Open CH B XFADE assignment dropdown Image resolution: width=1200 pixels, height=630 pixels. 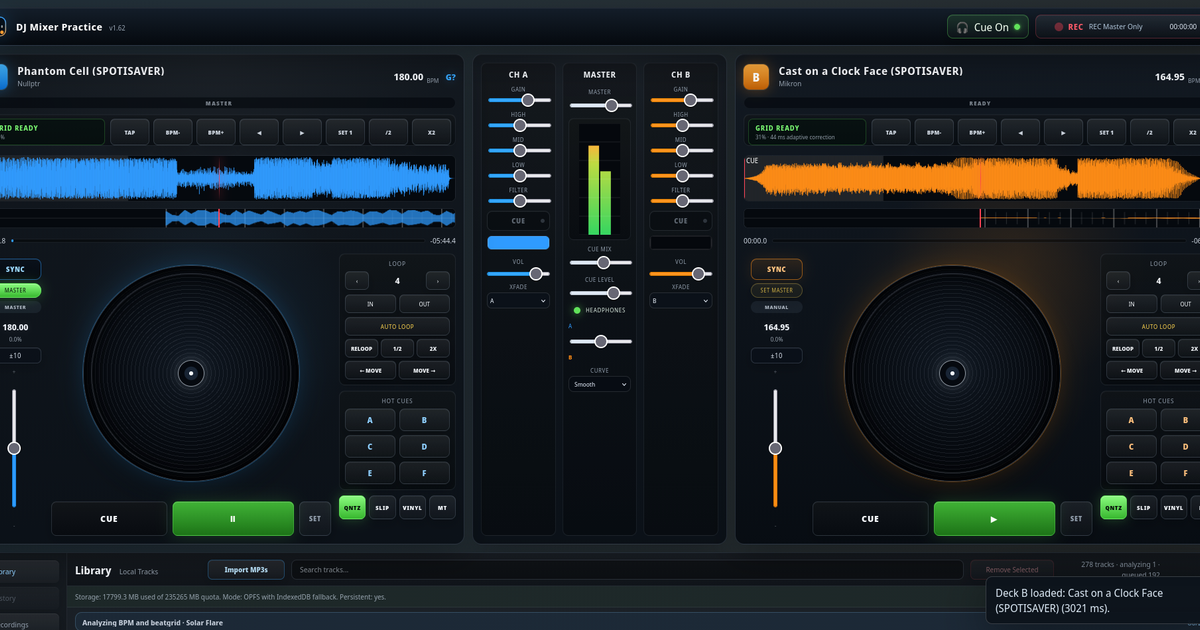click(x=681, y=300)
